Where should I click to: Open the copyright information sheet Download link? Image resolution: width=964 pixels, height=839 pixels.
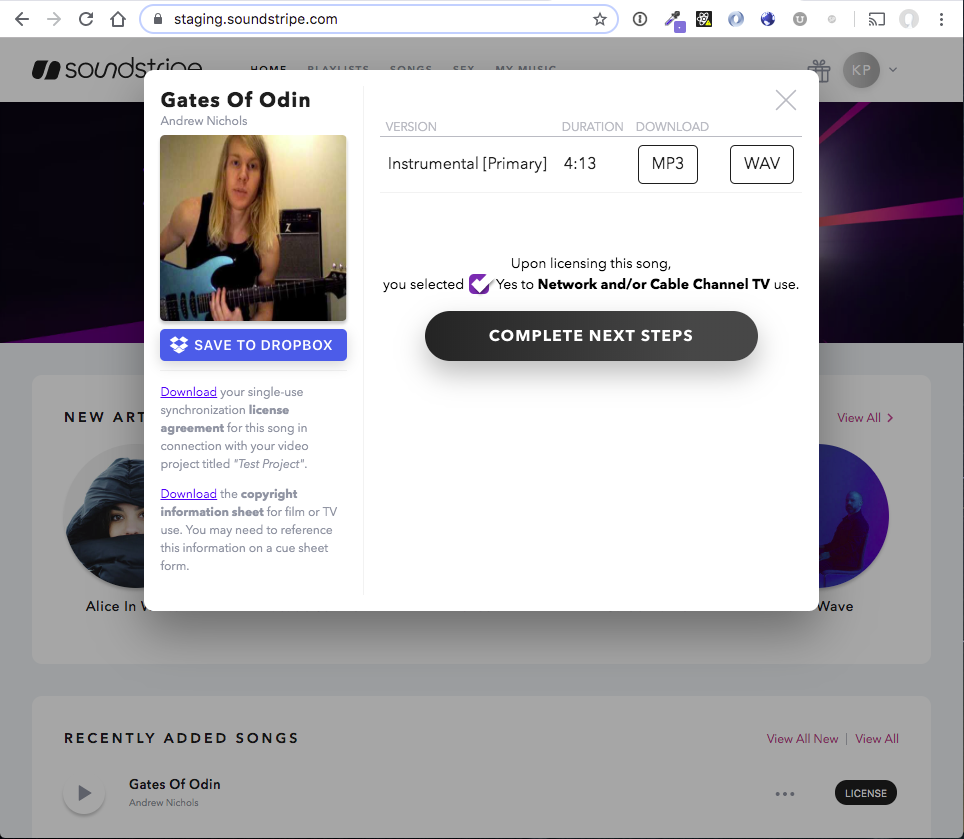pos(188,494)
